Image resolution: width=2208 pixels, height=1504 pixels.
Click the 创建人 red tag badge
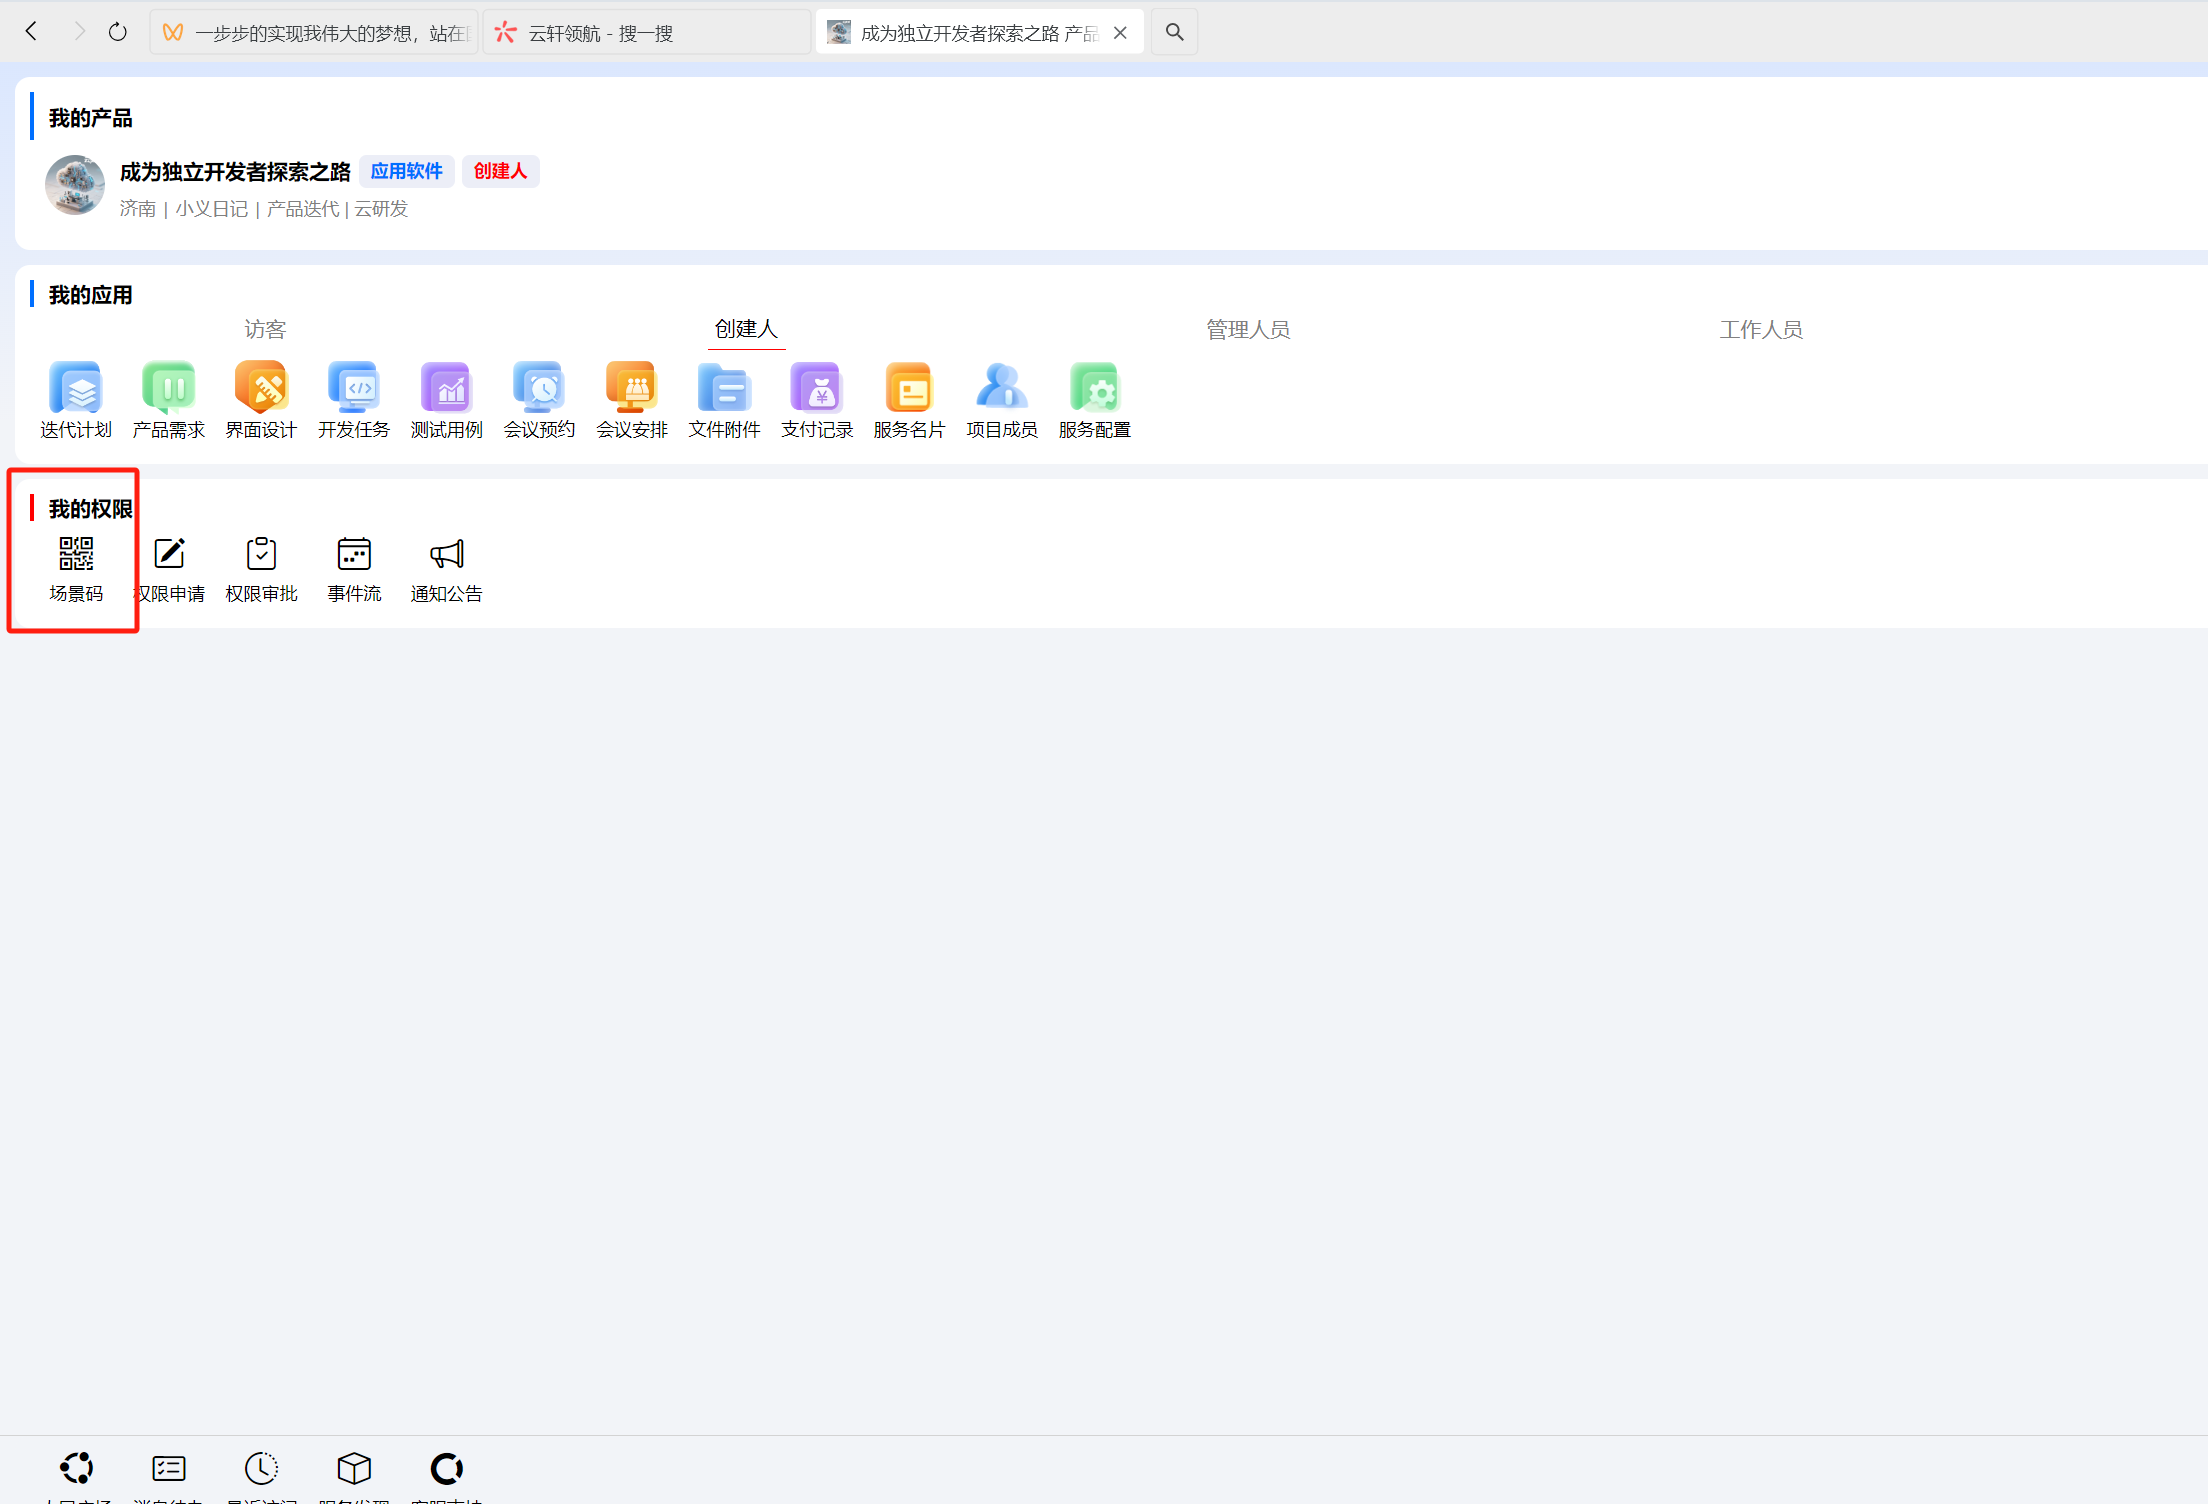[x=500, y=171]
